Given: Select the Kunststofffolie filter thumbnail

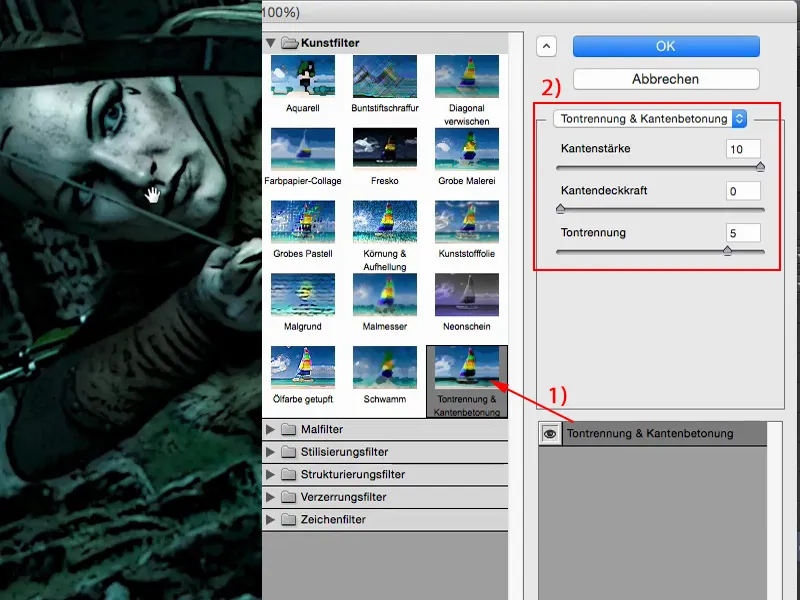Looking at the screenshot, I should (x=466, y=222).
